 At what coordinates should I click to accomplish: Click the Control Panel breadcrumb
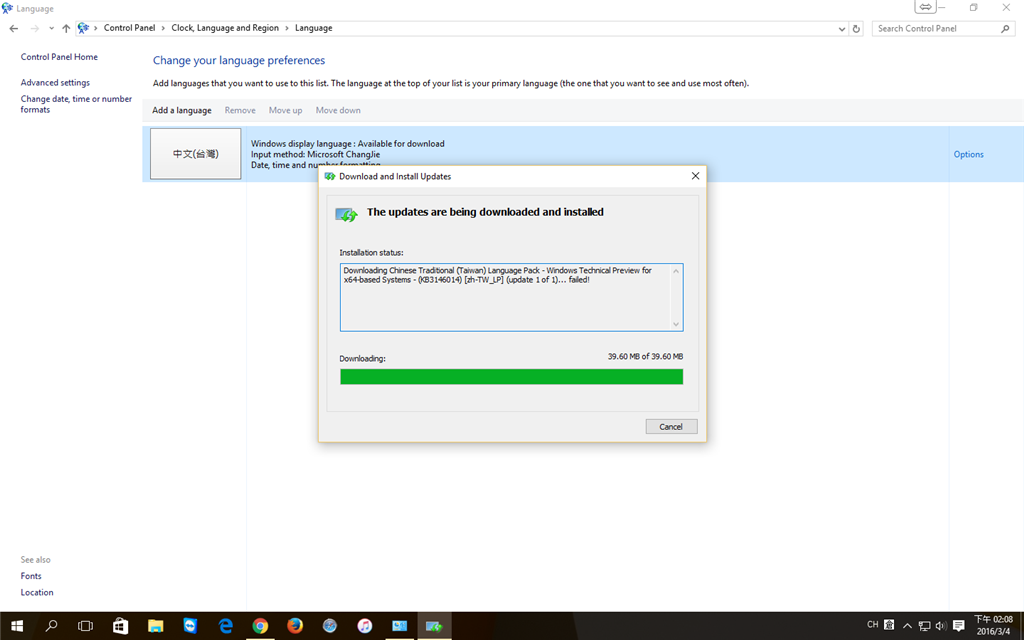coord(129,28)
